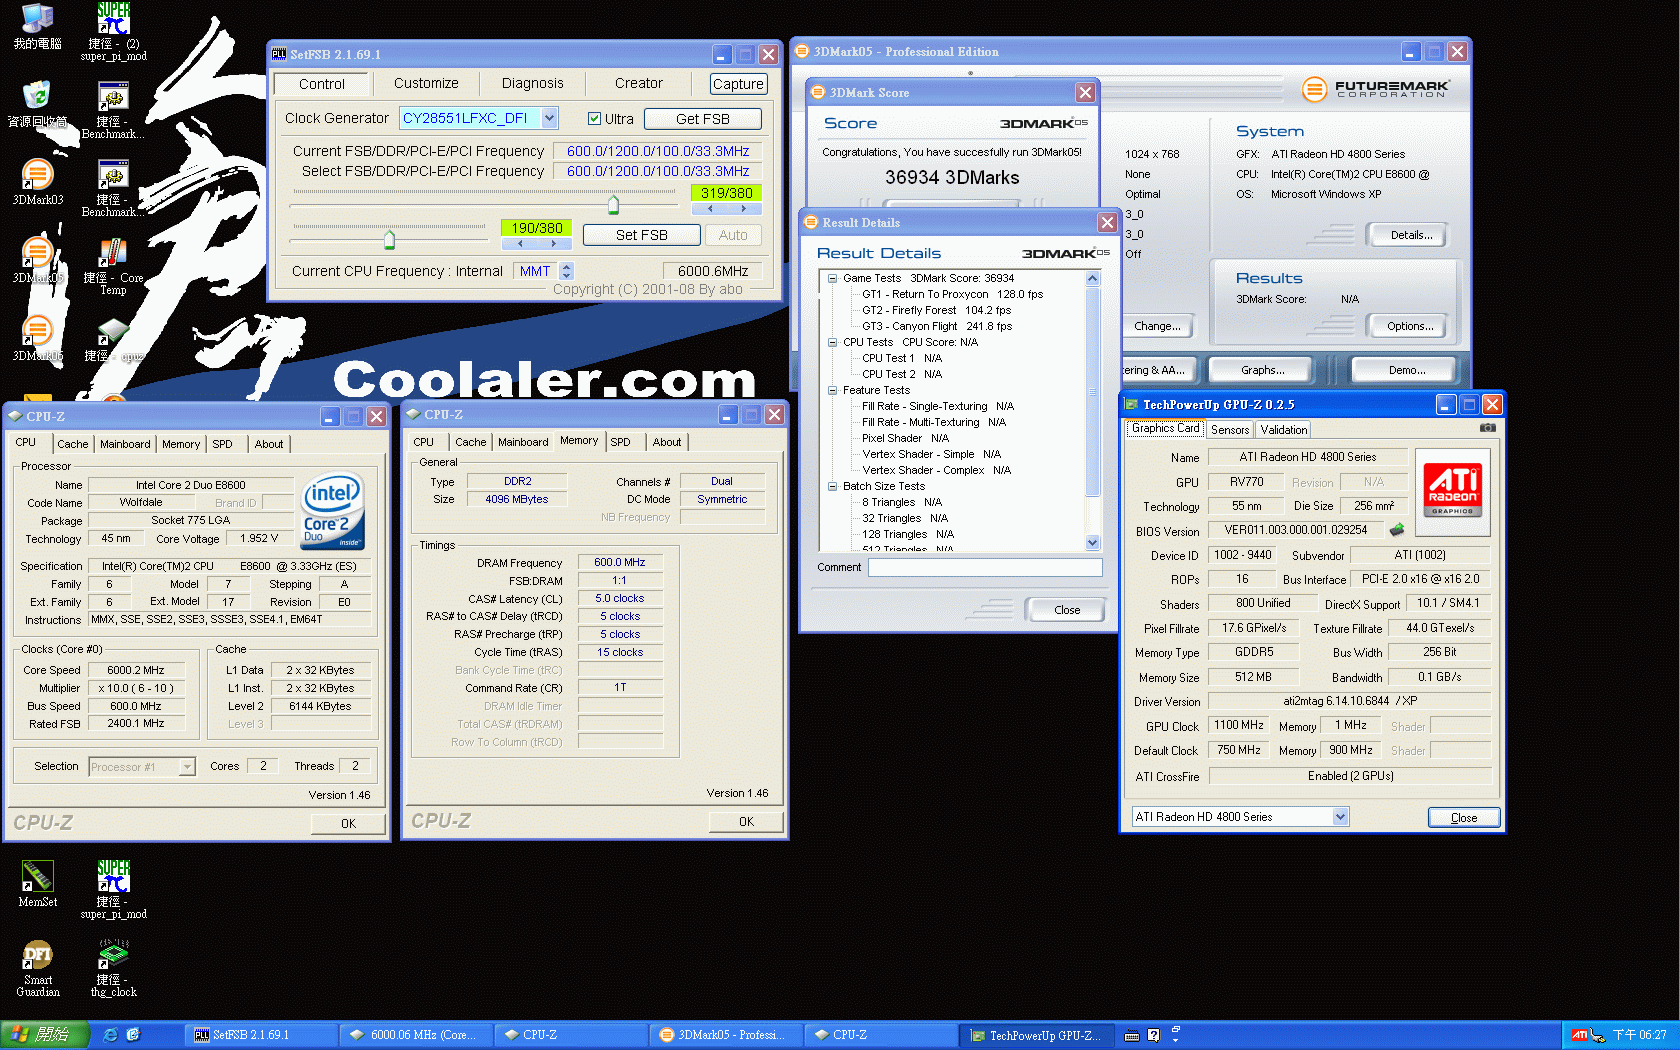Viewport: 1680px width, 1050px height.
Task: Click Internet Explorer quick launch icon
Action: pyautogui.click(x=111, y=1035)
